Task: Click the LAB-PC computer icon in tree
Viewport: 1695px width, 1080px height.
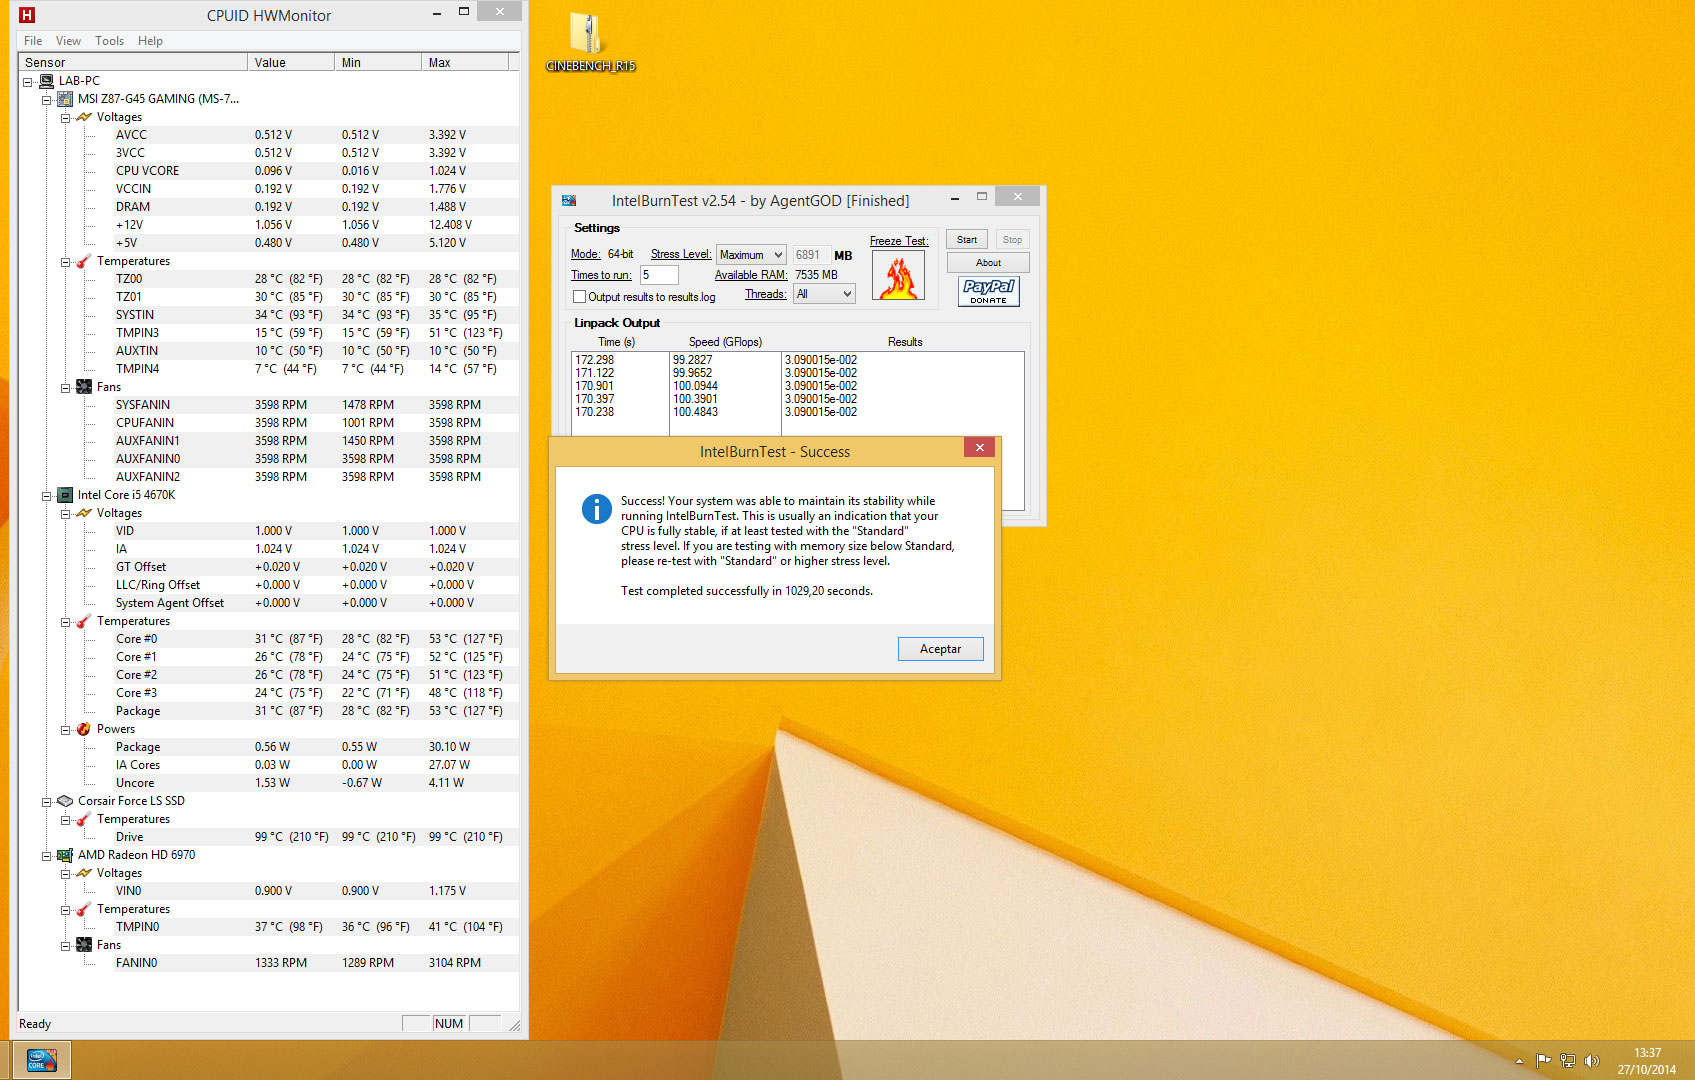Action: tap(46, 81)
